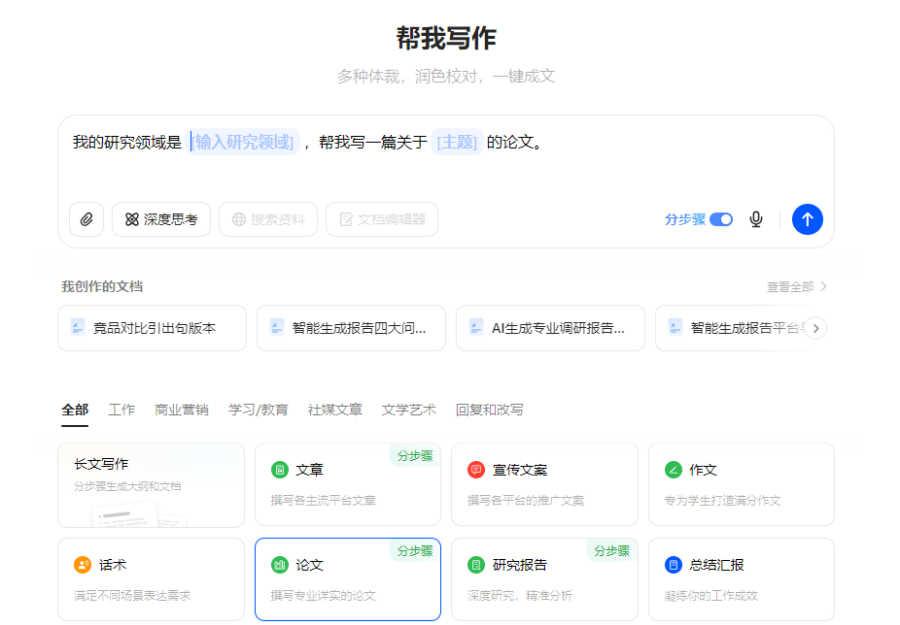Click the microphone voice input icon

[x=756, y=219]
